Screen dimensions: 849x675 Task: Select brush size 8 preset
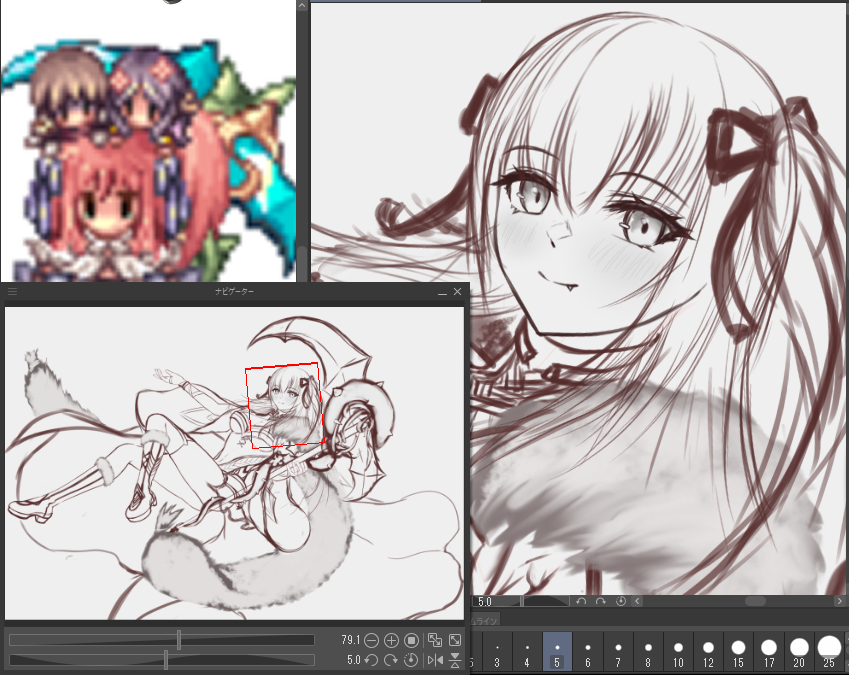(648, 652)
